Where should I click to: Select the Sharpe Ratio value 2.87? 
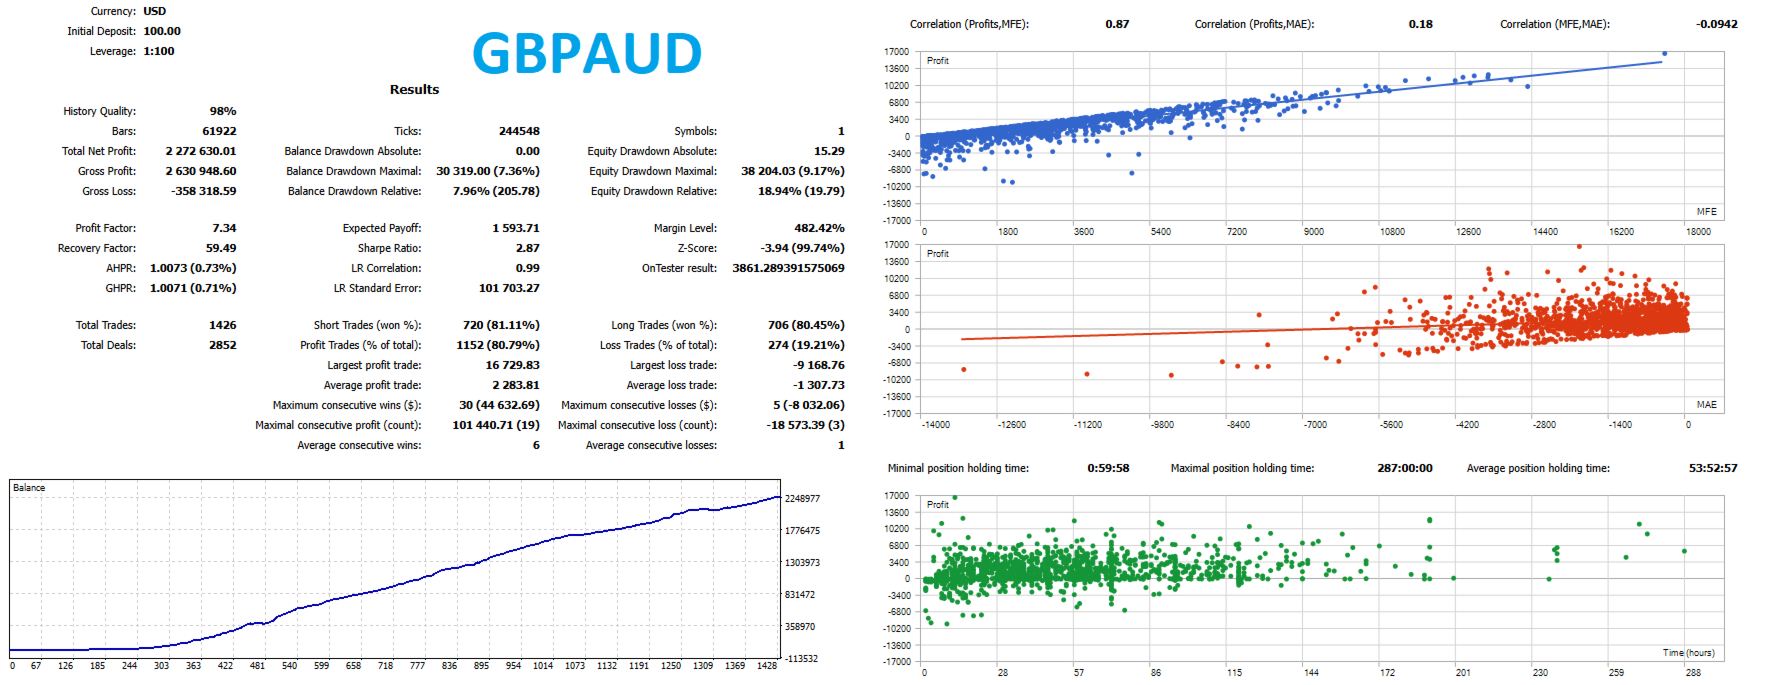[528, 248]
